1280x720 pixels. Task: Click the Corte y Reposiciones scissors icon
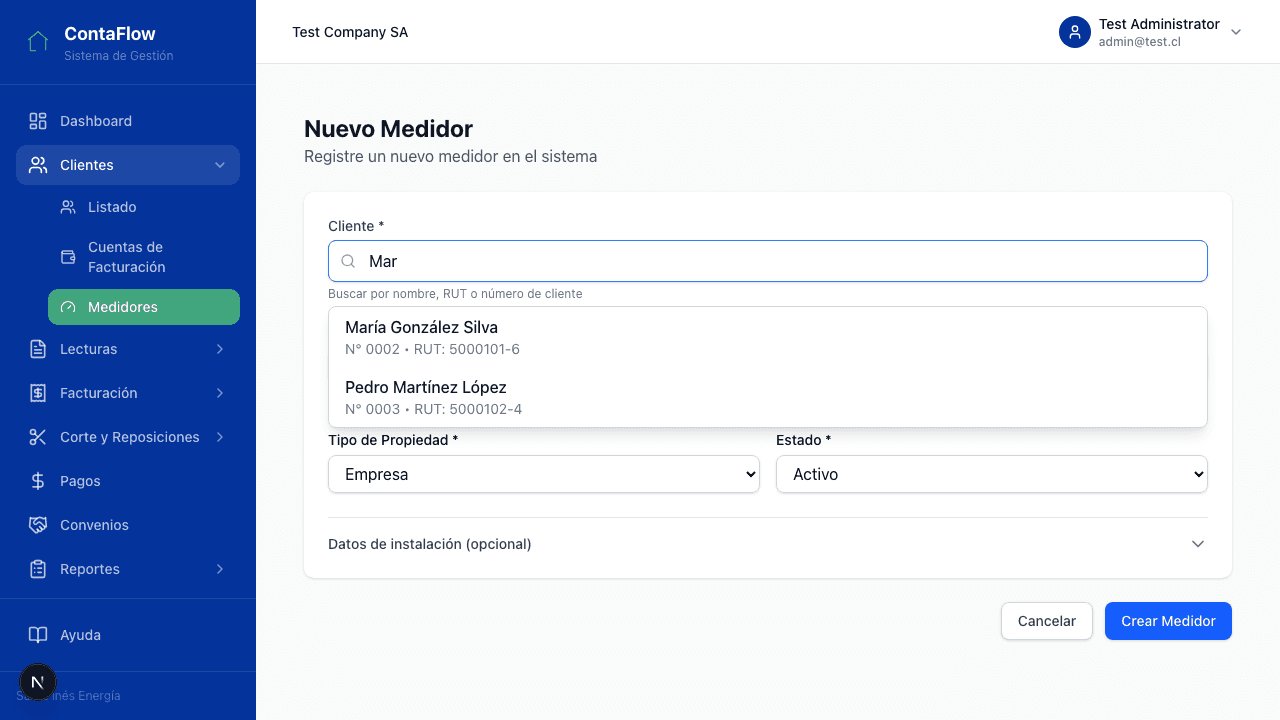pyautogui.click(x=38, y=437)
